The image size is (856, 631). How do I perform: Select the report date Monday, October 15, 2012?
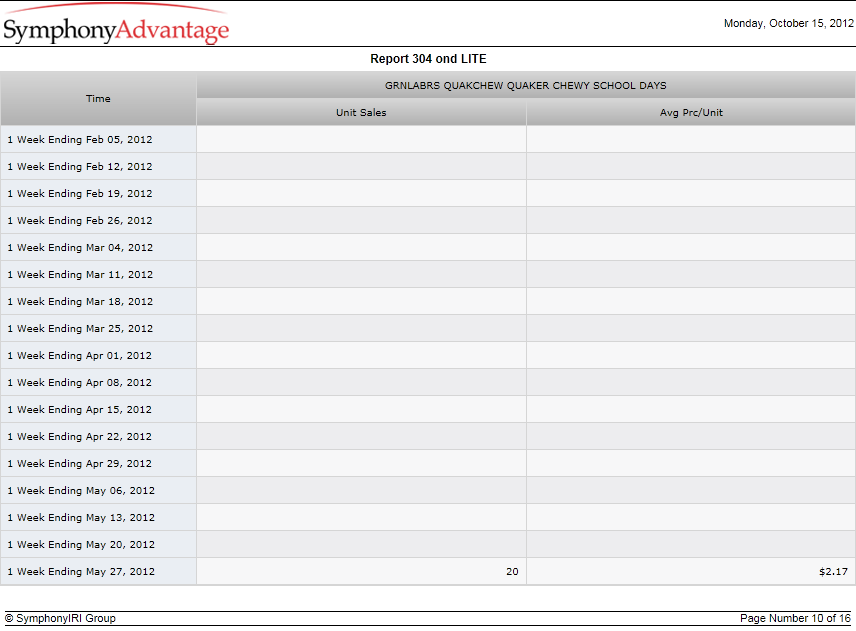[788, 23]
